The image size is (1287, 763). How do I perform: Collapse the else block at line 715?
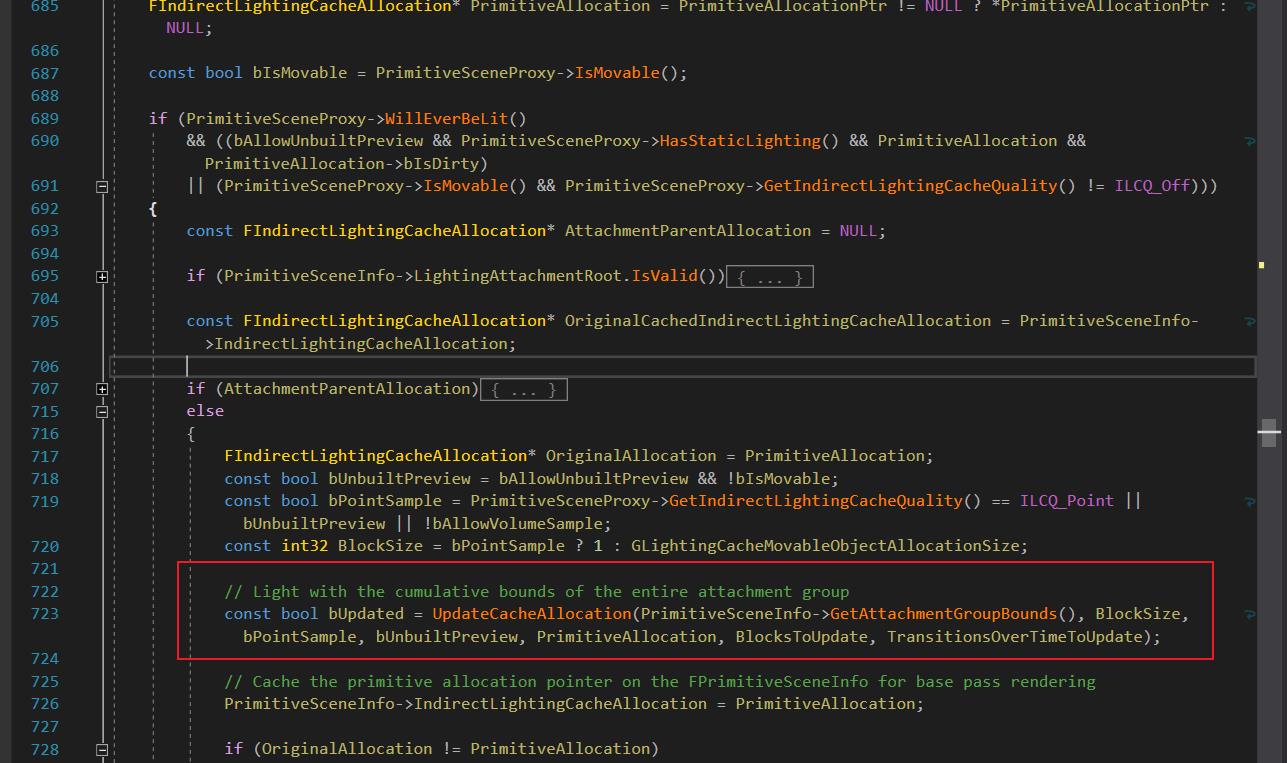102,411
